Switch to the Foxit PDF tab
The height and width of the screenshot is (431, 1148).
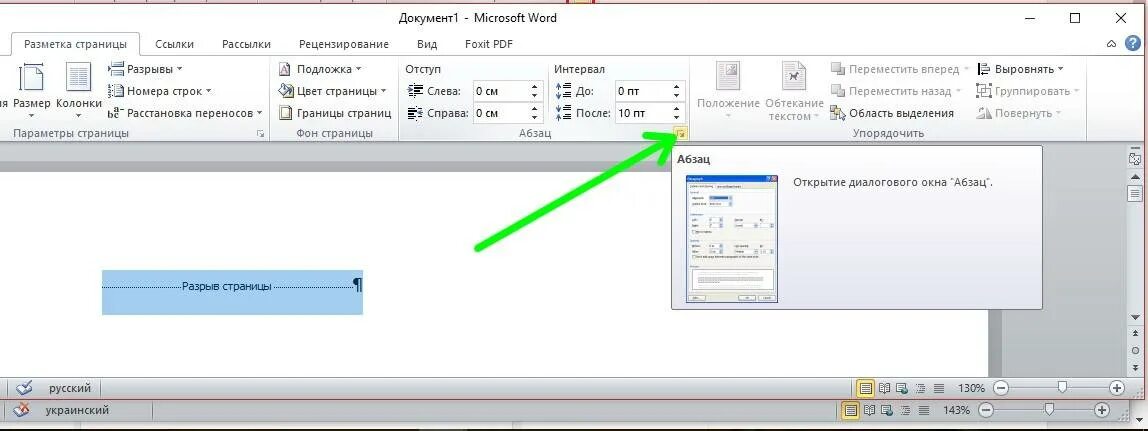[x=489, y=44]
